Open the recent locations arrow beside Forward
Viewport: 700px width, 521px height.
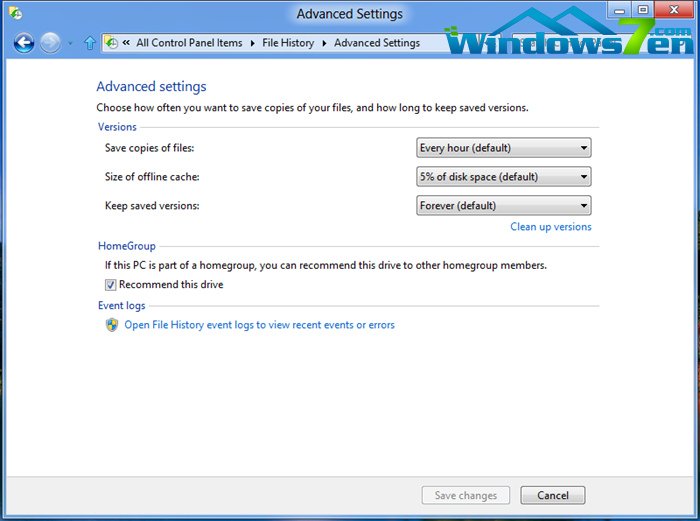pos(70,44)
